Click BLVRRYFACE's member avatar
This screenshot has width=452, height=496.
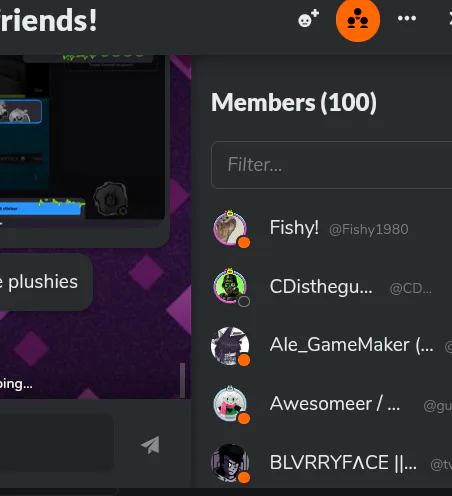(230, 463)
